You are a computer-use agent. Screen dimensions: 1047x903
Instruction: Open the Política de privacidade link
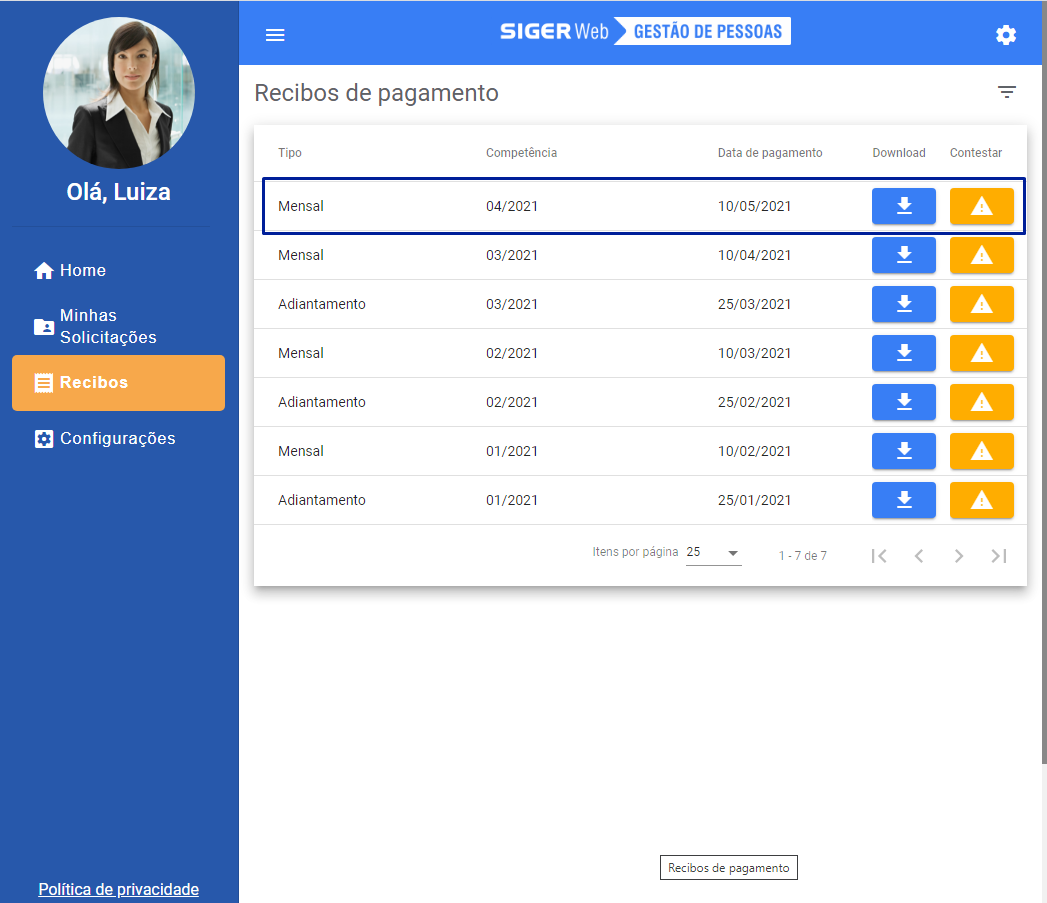118,889
